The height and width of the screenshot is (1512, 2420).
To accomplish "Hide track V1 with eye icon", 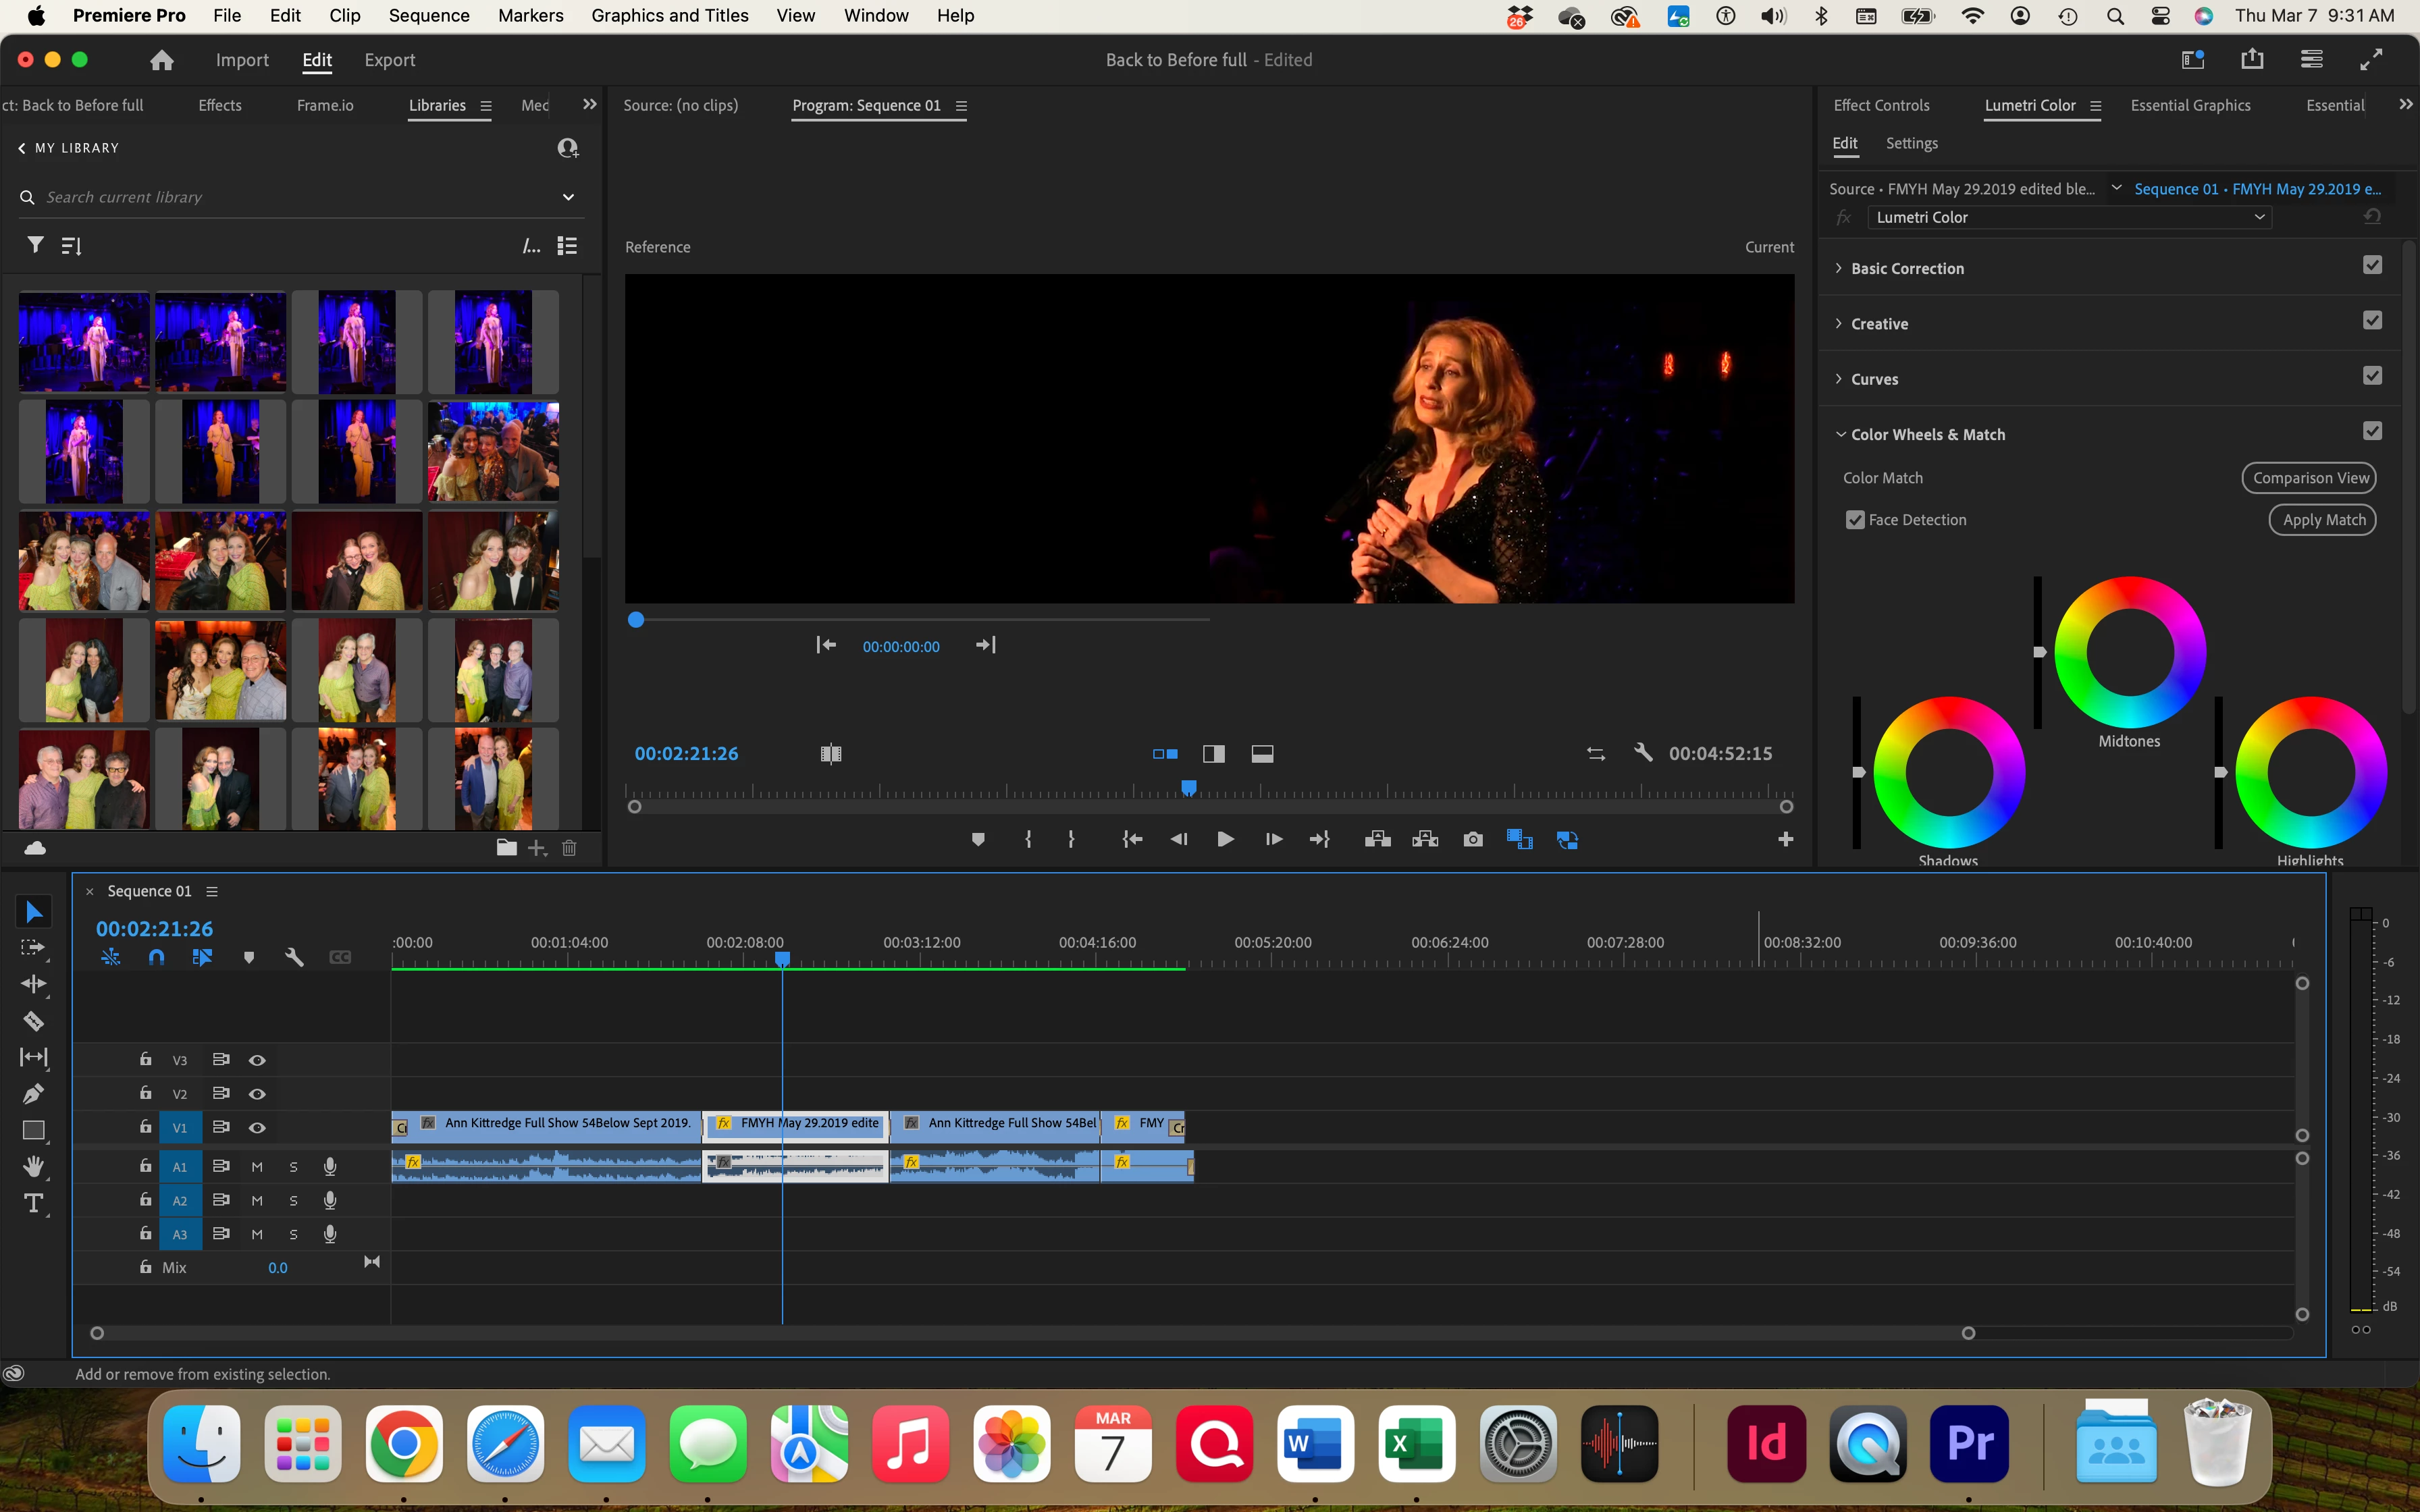I will (257, 1128).
